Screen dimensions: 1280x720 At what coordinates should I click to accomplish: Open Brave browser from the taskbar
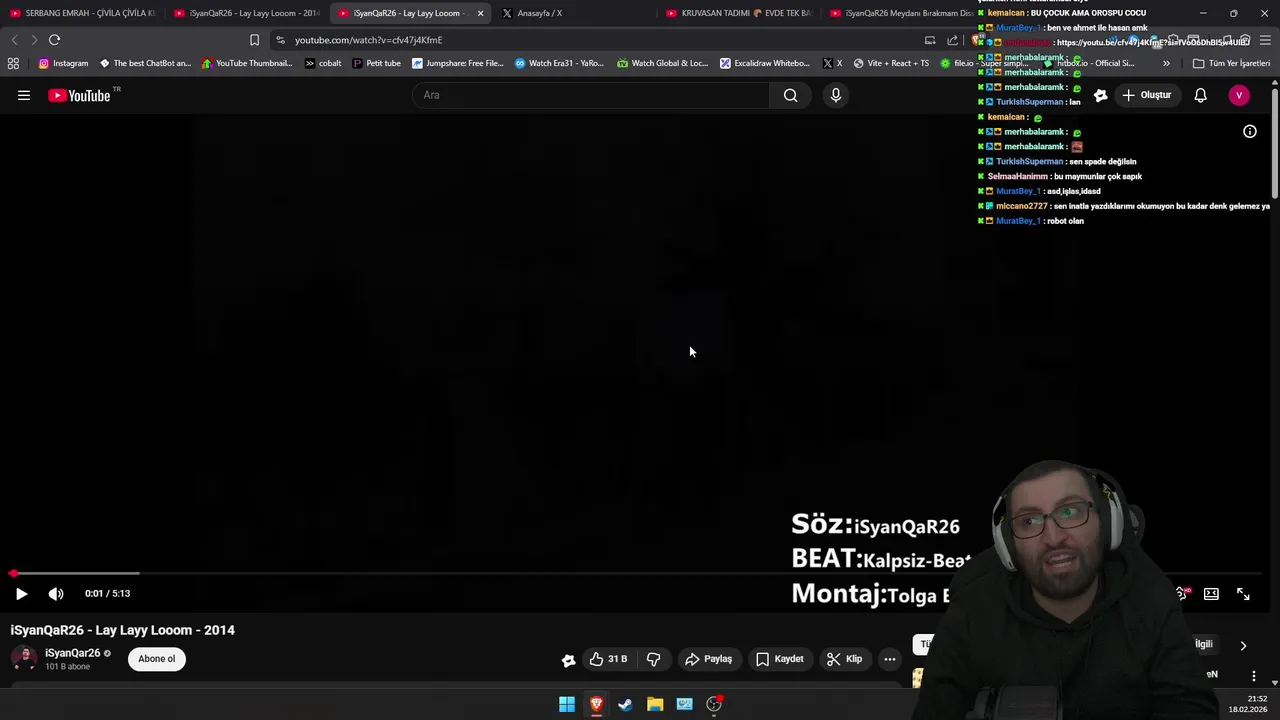pos(596,704)
